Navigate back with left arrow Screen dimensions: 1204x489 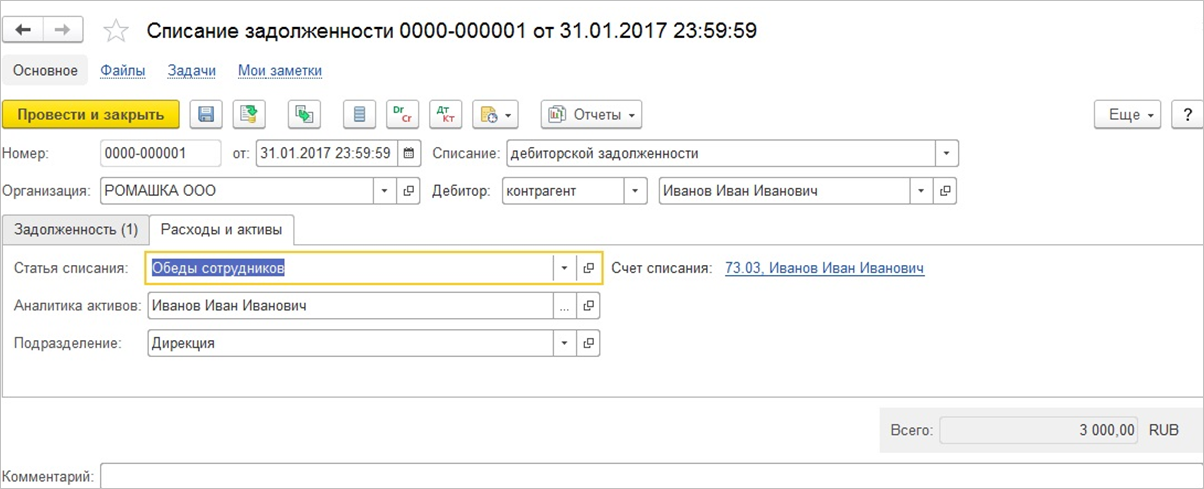(24, 30)
